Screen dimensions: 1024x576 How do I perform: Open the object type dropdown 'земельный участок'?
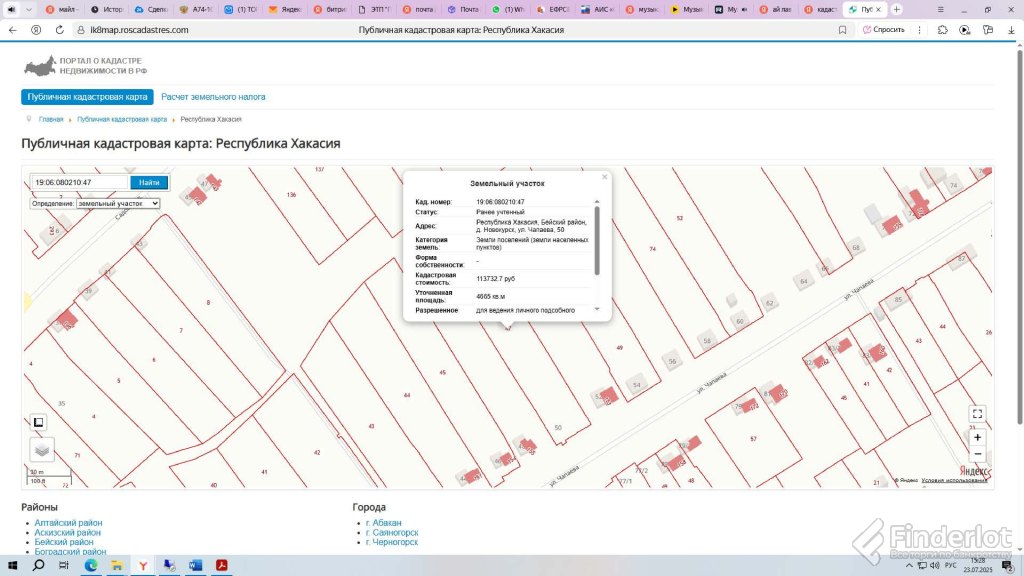[118, 203]
